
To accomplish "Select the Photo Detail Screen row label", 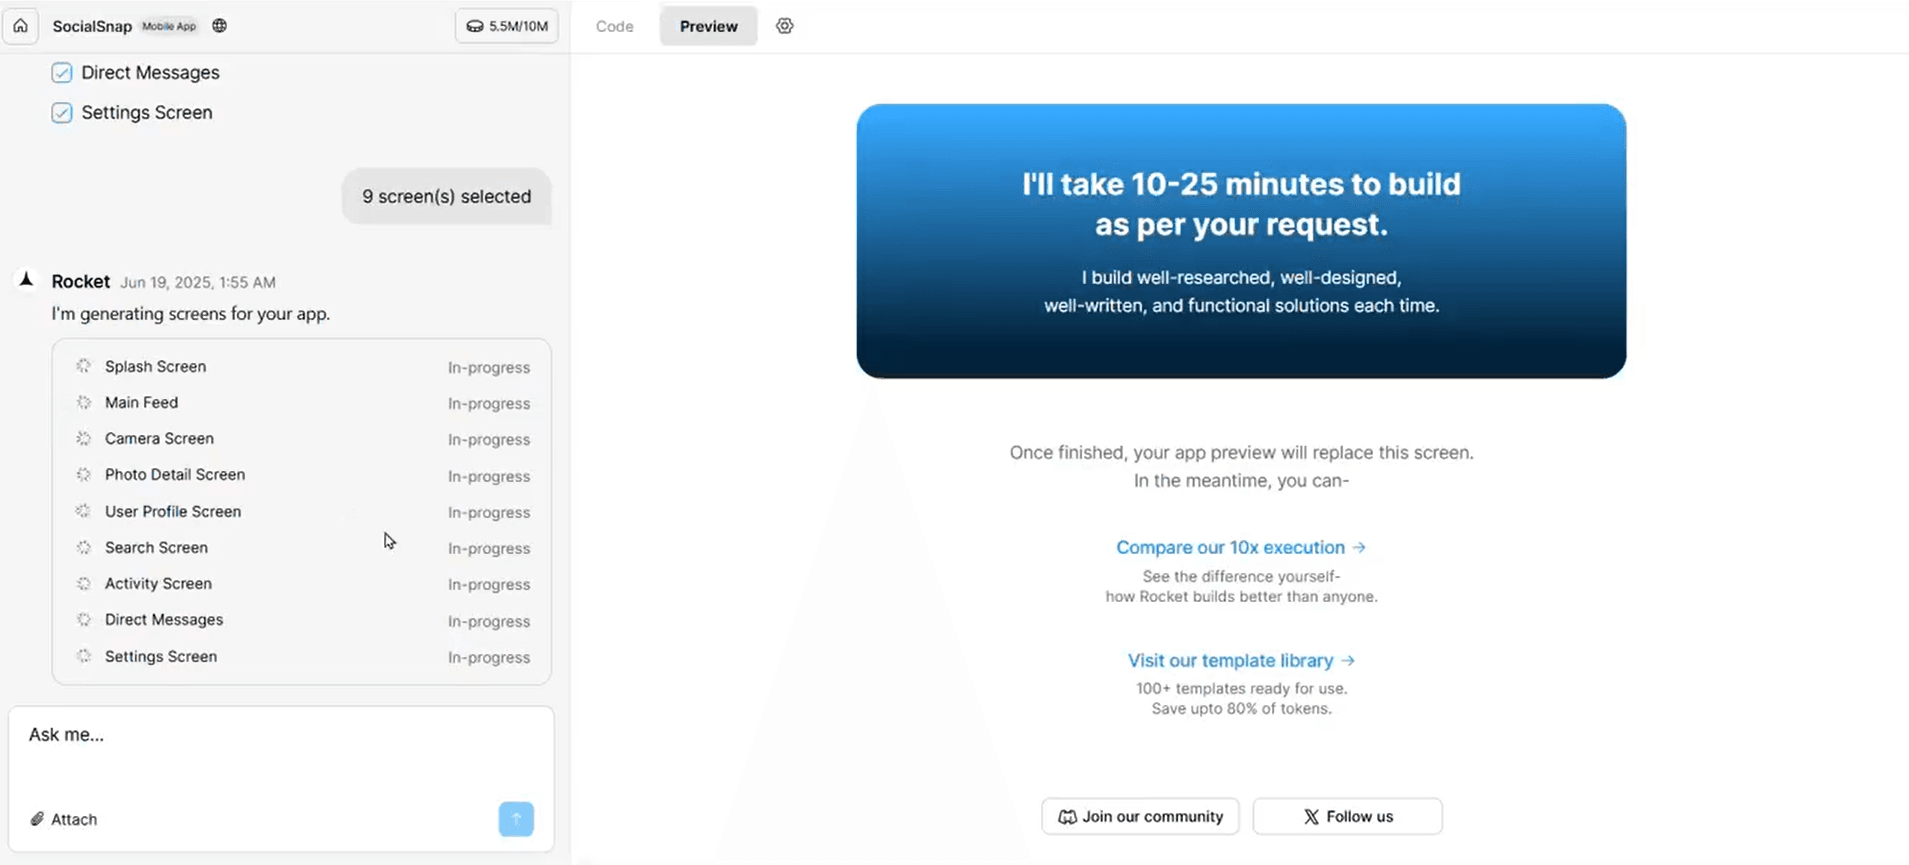I will point(175,474).
